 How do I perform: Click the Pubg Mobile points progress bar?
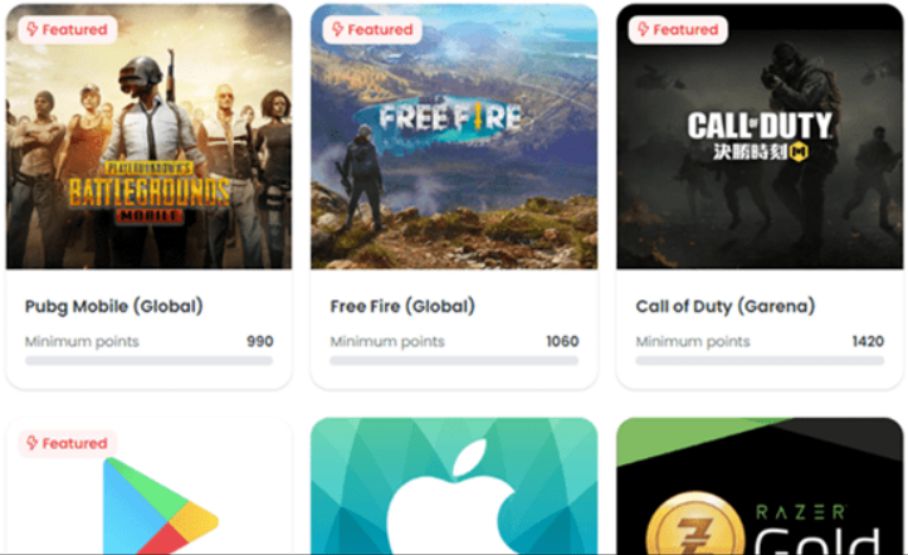point(149,361)
